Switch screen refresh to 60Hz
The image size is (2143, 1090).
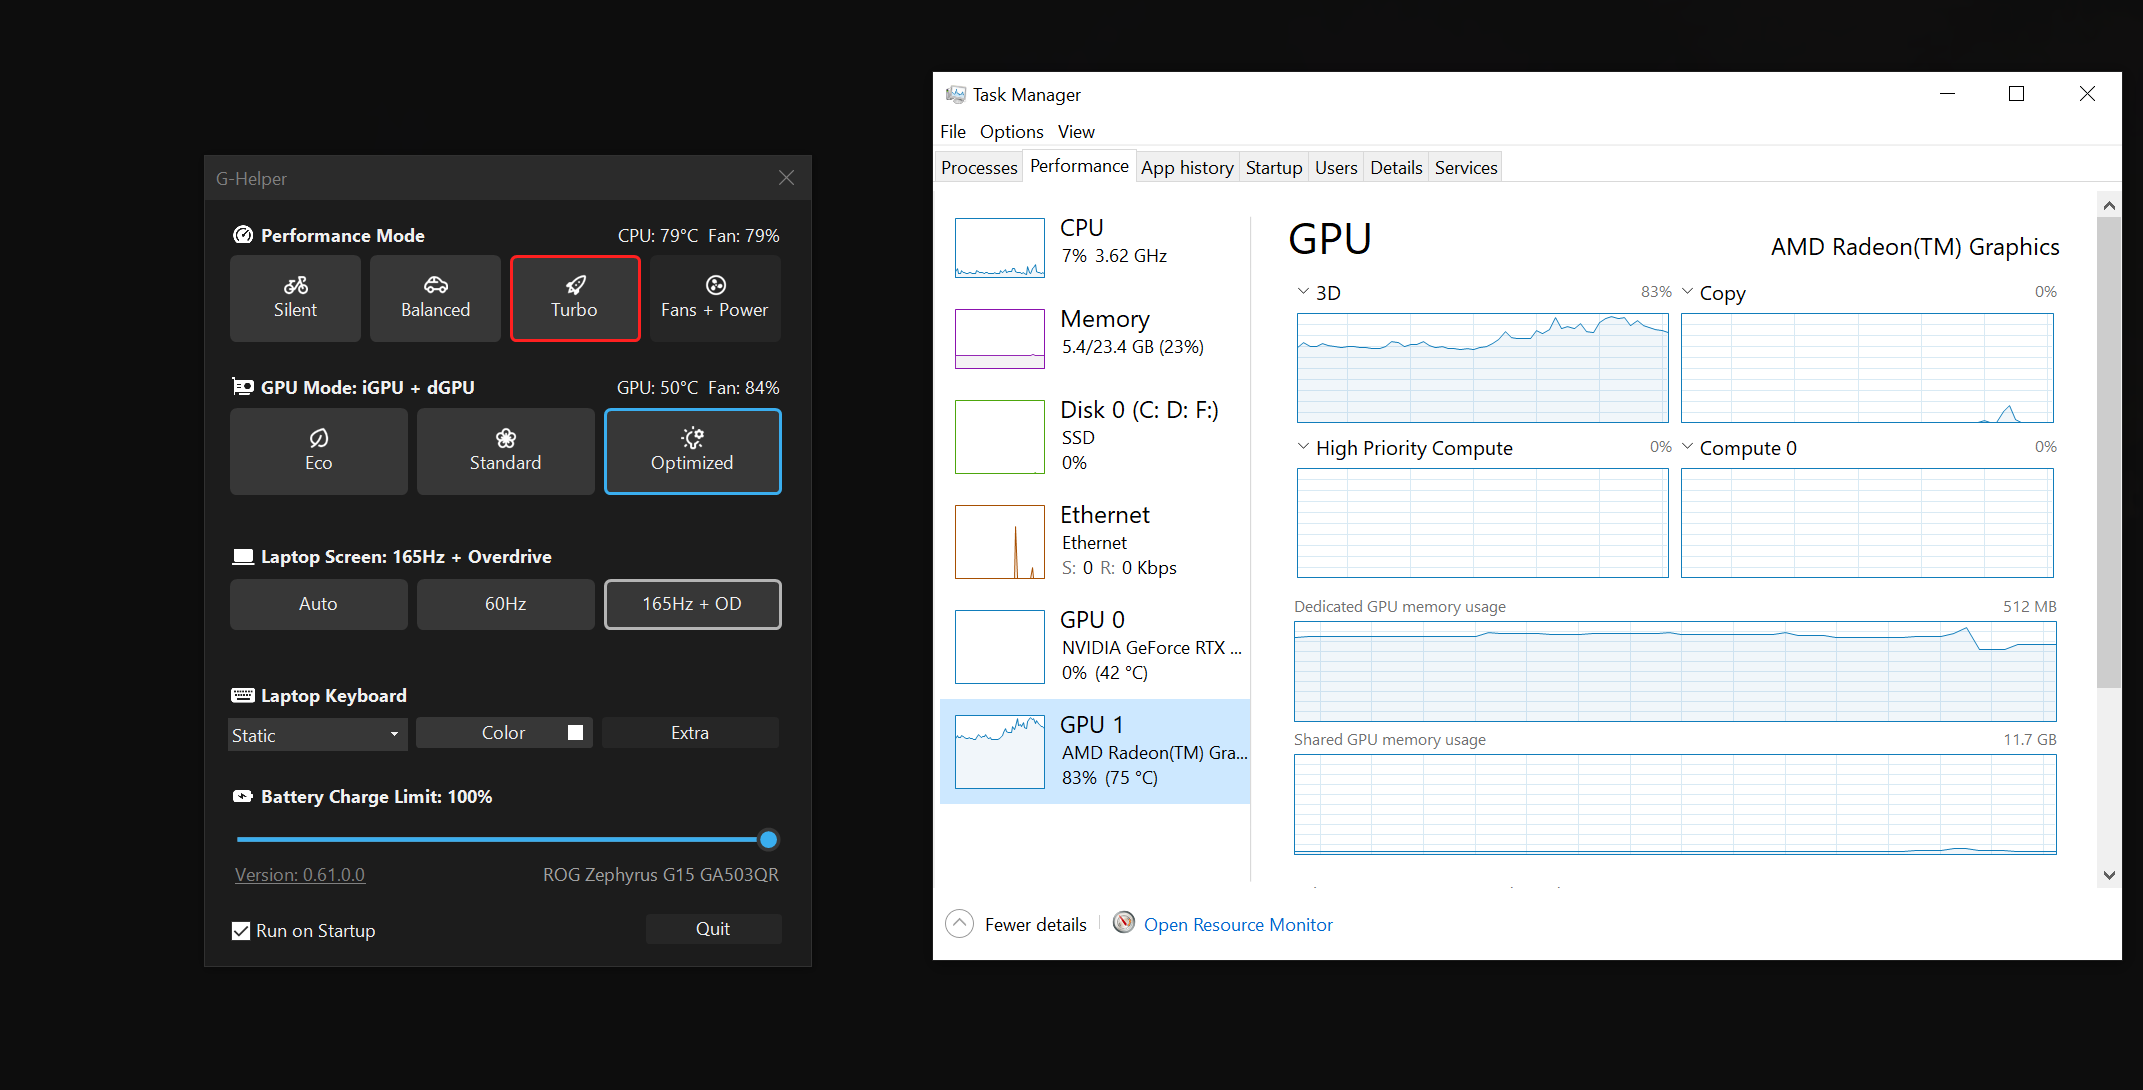tap(505, 603)
